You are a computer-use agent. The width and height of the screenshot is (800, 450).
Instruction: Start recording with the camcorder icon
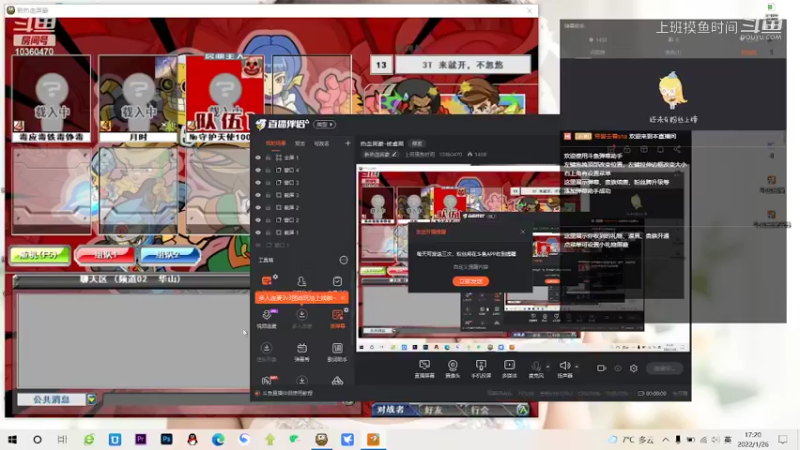602,368
